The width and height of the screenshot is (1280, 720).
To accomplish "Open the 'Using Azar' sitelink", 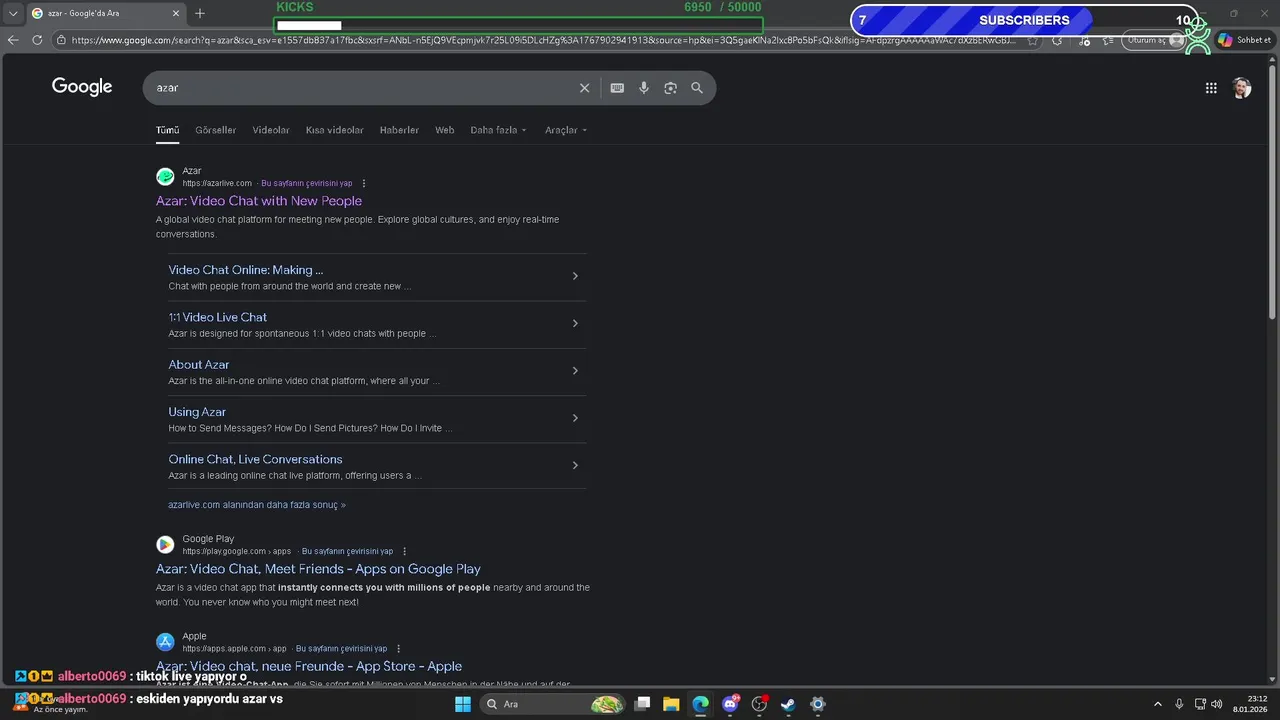I will click(197, 412).
